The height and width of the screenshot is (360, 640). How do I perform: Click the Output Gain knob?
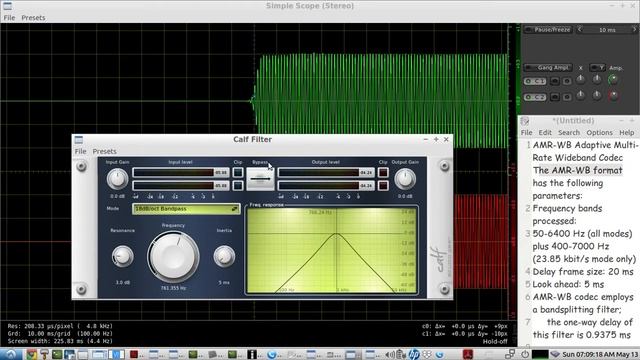405,179
